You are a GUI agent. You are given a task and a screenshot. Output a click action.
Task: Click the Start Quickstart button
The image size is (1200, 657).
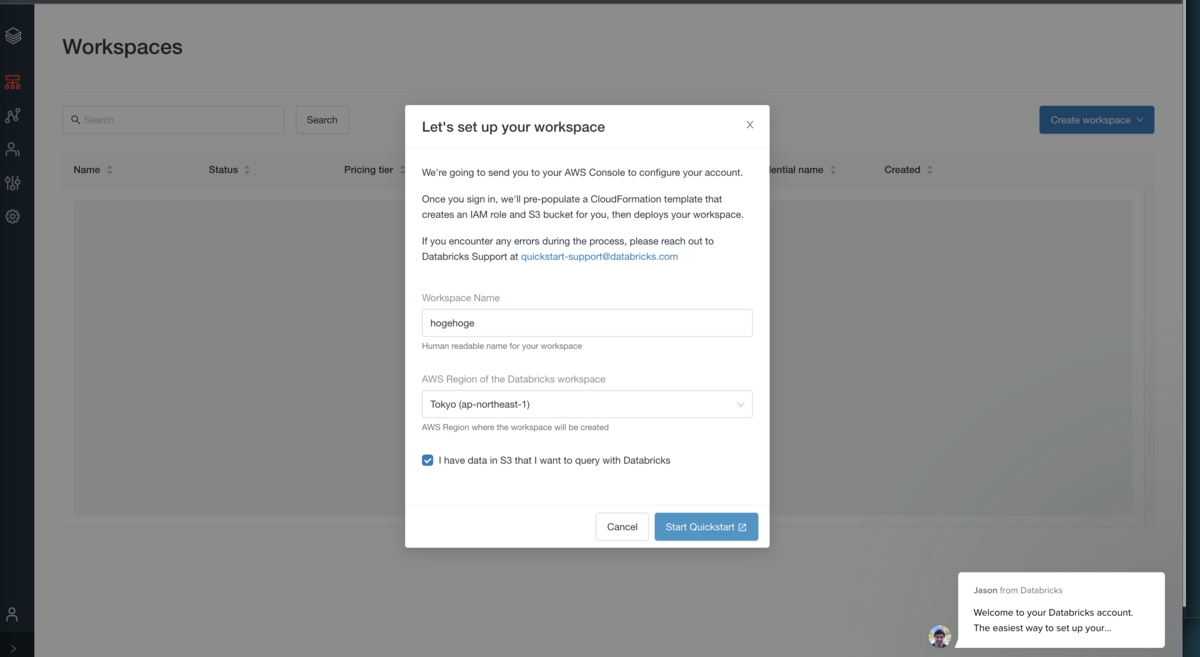tap(706, 527)
